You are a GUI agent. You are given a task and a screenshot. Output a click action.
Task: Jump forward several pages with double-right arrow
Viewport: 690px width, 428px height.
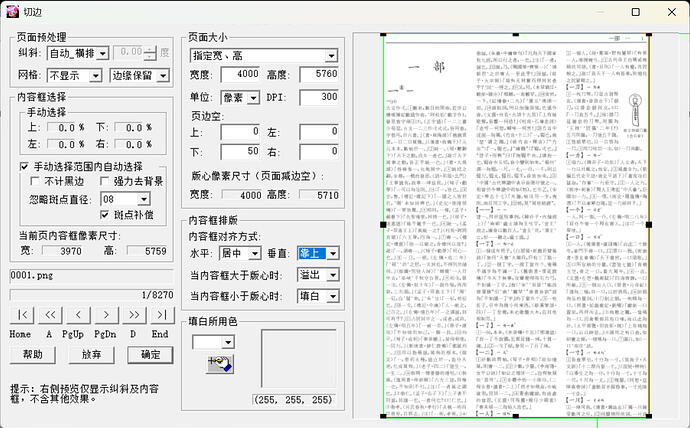click(134, 315)
